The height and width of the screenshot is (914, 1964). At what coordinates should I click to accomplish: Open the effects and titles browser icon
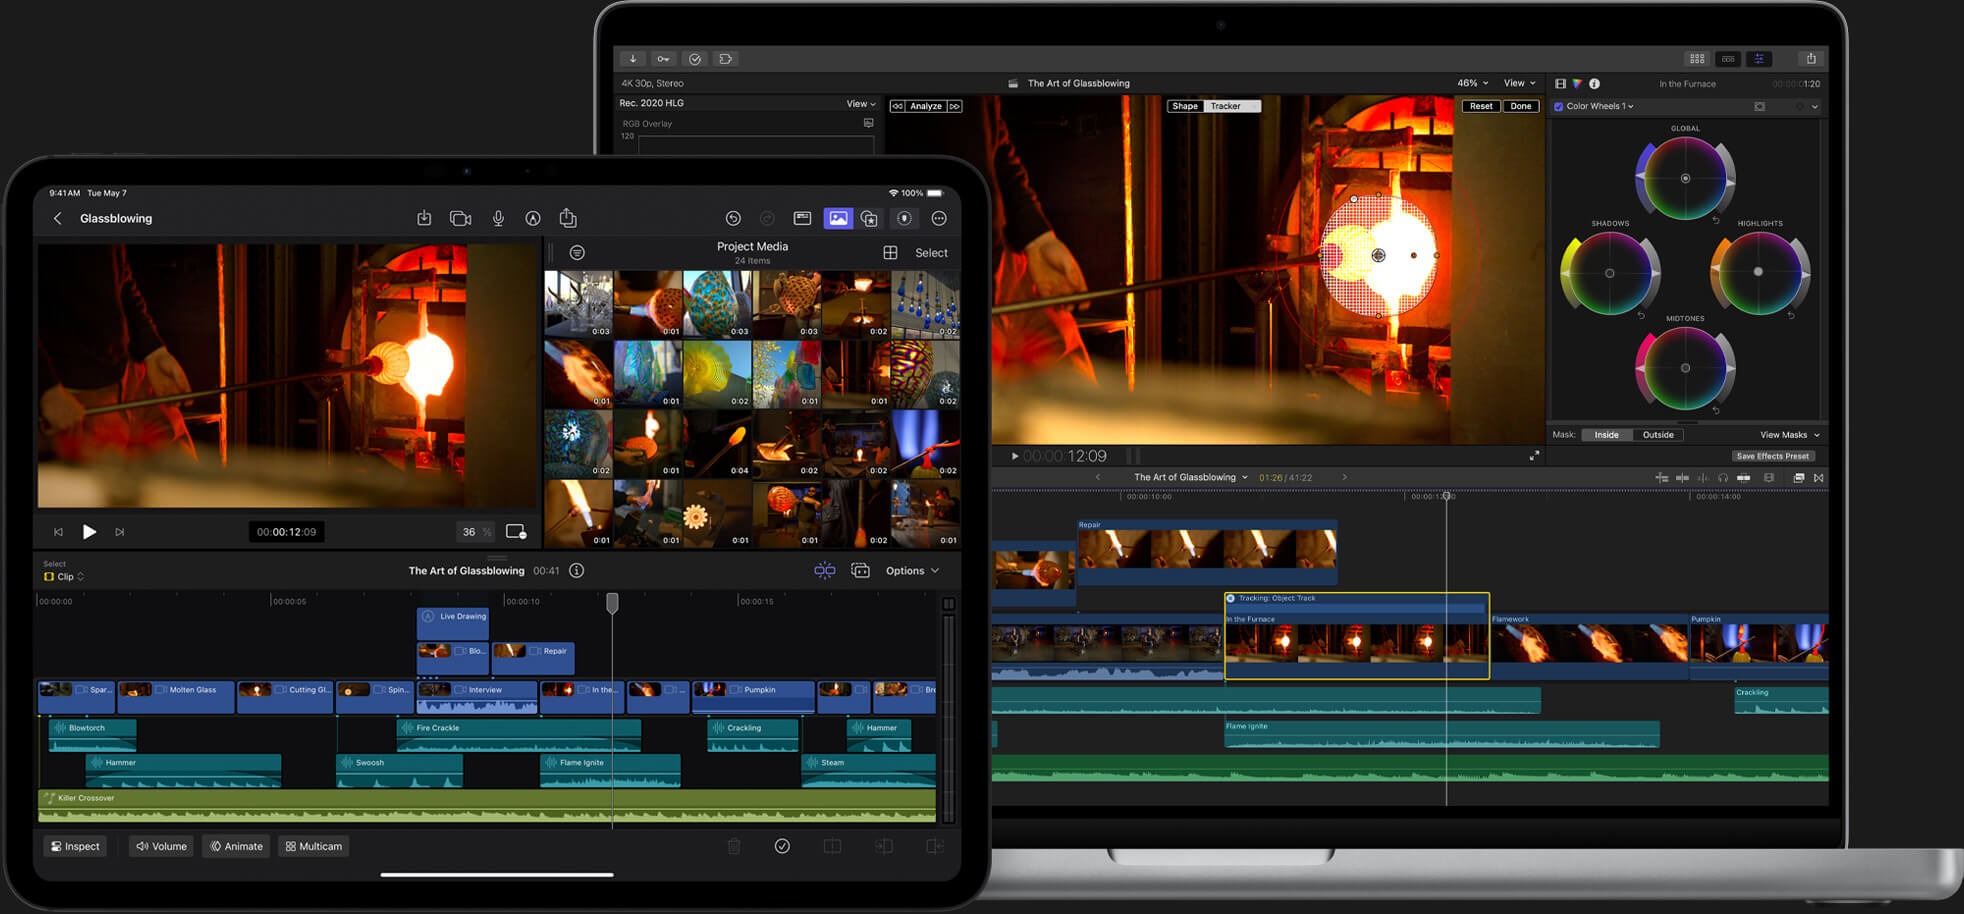click(869, 218)
